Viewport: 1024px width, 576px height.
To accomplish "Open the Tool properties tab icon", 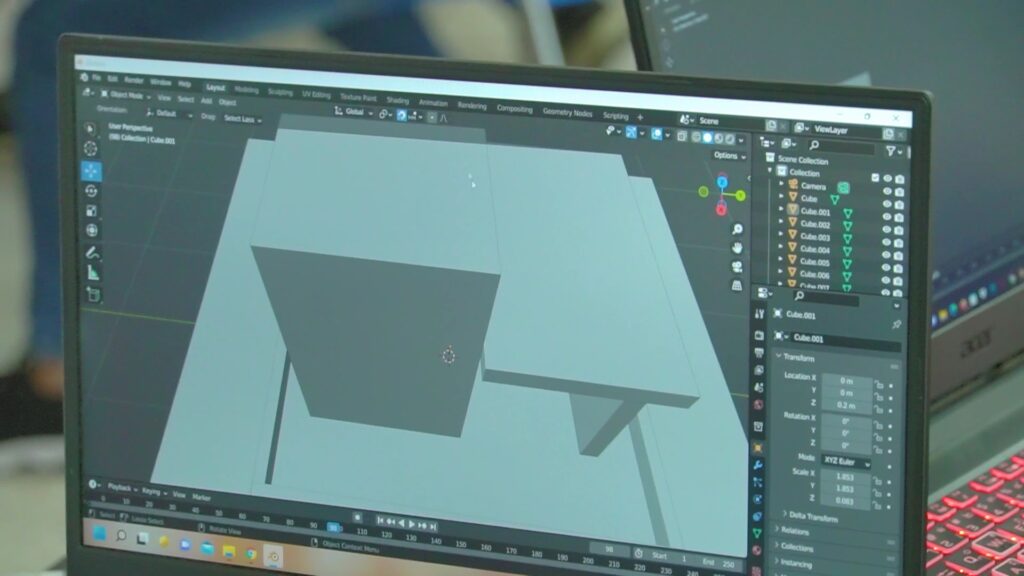I will point(759,314).
